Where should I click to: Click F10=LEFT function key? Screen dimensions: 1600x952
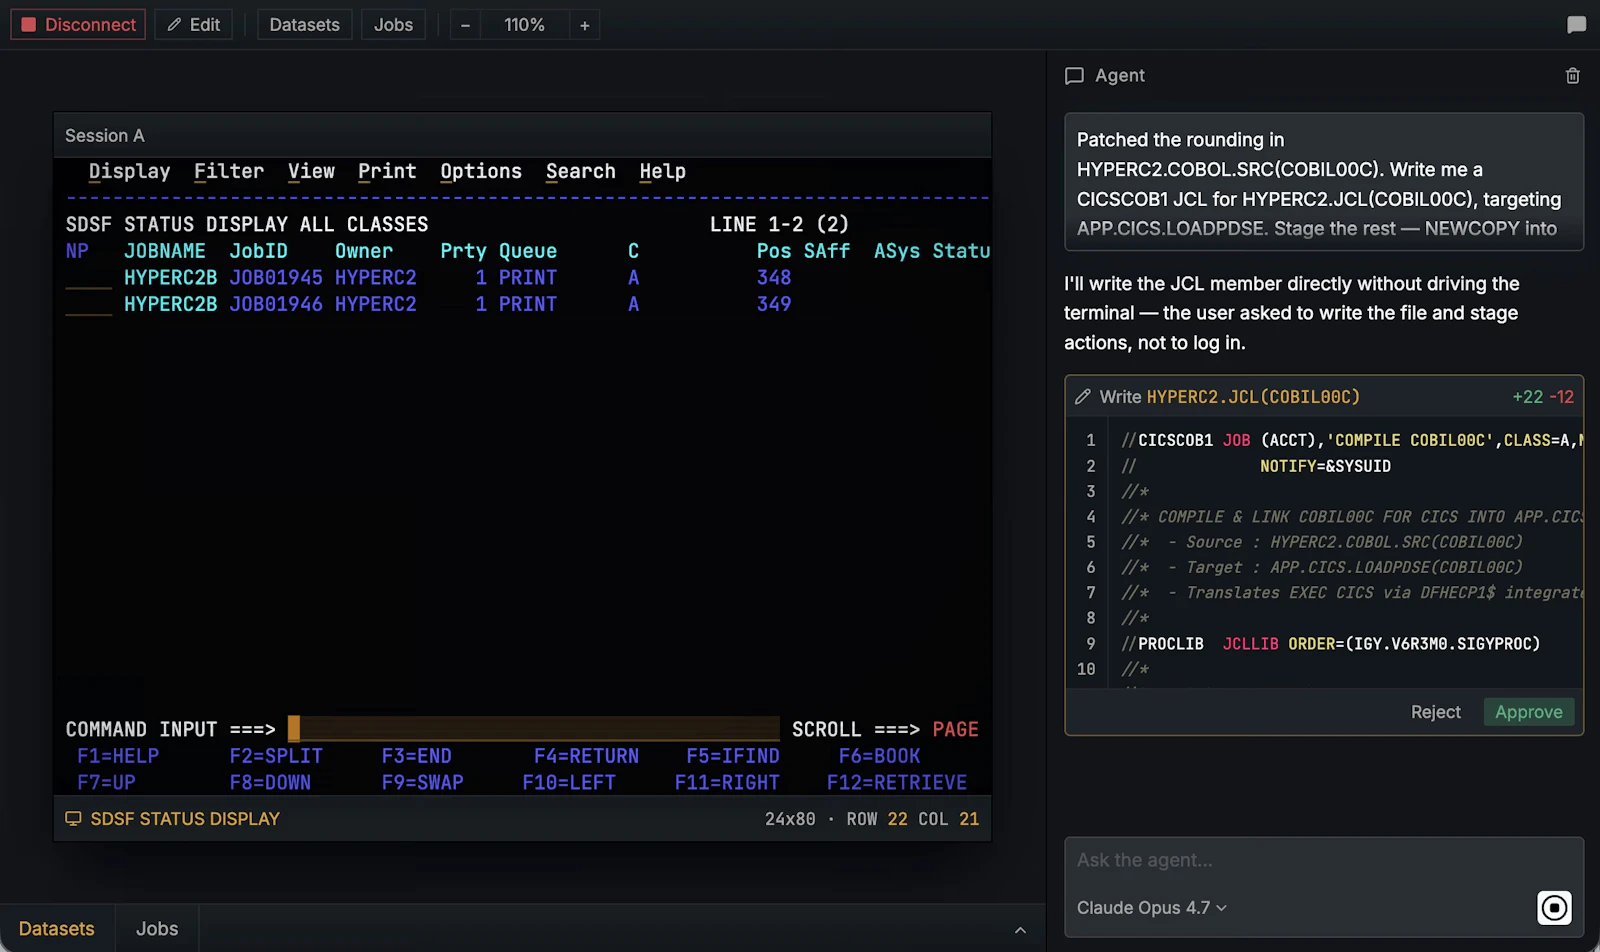tap(569, 782)
